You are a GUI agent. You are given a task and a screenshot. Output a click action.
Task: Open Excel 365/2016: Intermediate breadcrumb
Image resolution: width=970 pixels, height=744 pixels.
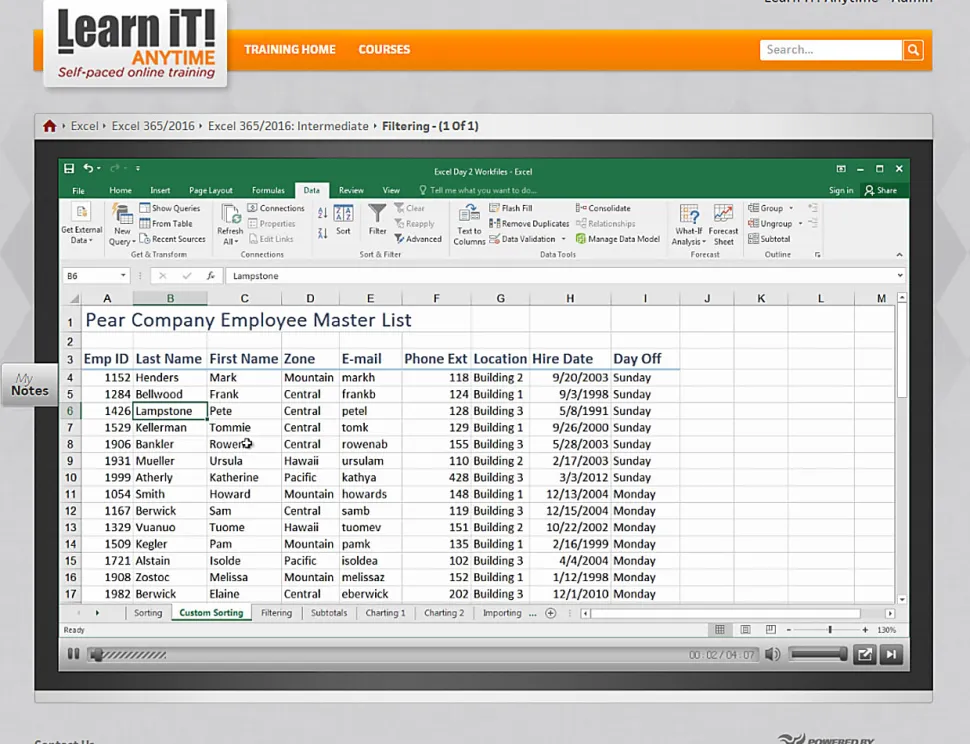(x=288, y=126)
